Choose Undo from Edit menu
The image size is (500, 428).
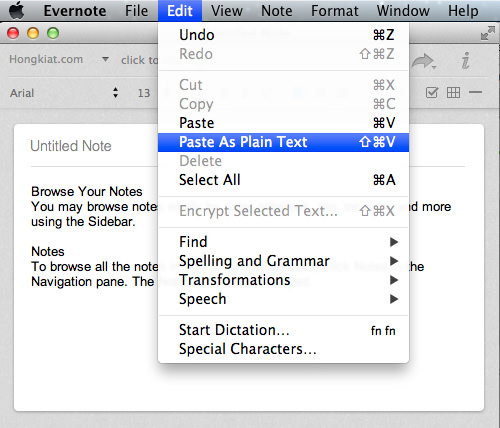click(283, 35)
